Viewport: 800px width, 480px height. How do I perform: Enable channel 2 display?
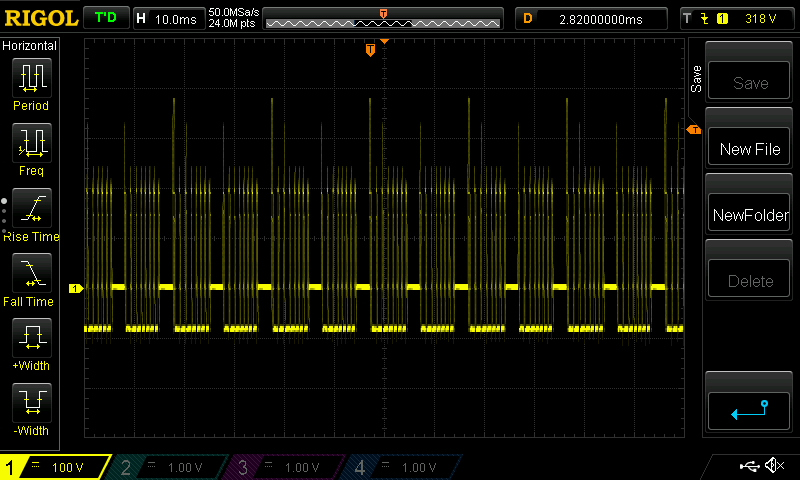pos(171,467)
